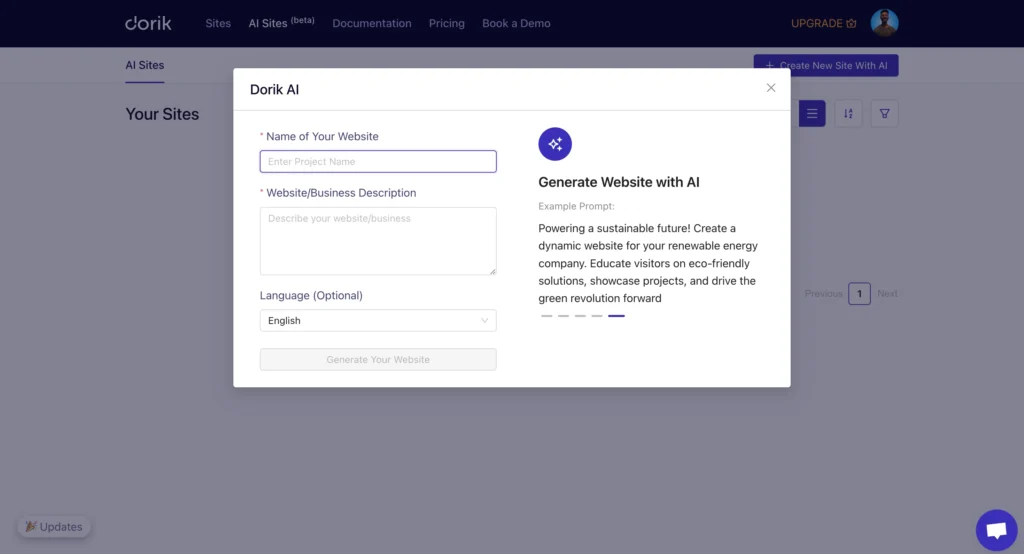Open the Documentation link

(372, 24)
